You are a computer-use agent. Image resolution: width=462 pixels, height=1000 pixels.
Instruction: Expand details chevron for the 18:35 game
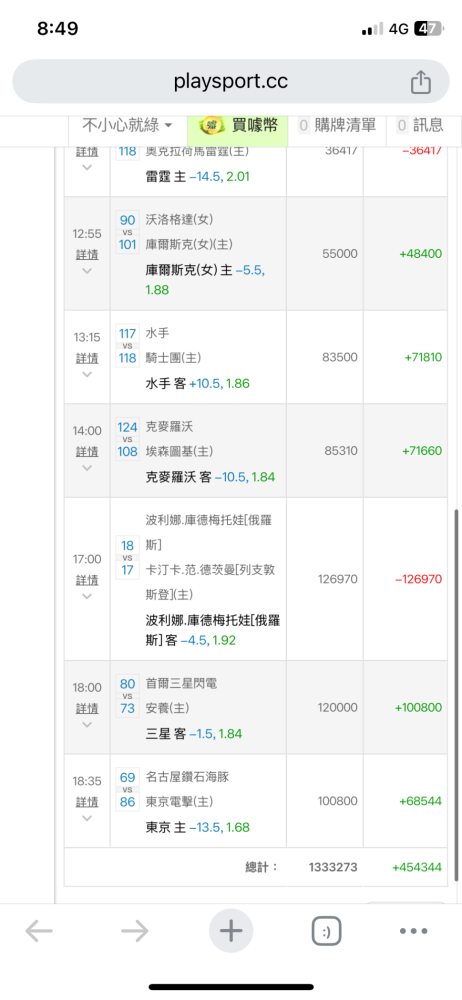[x=87, y=818]
